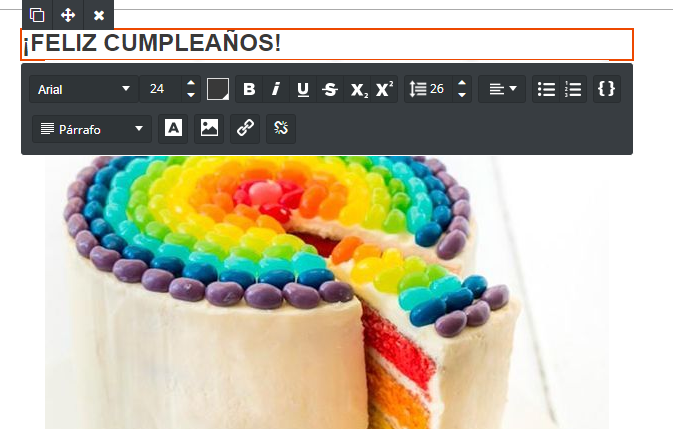Open the text color swatch picker
The image size is (673, 429).
(x=218, y=89)
